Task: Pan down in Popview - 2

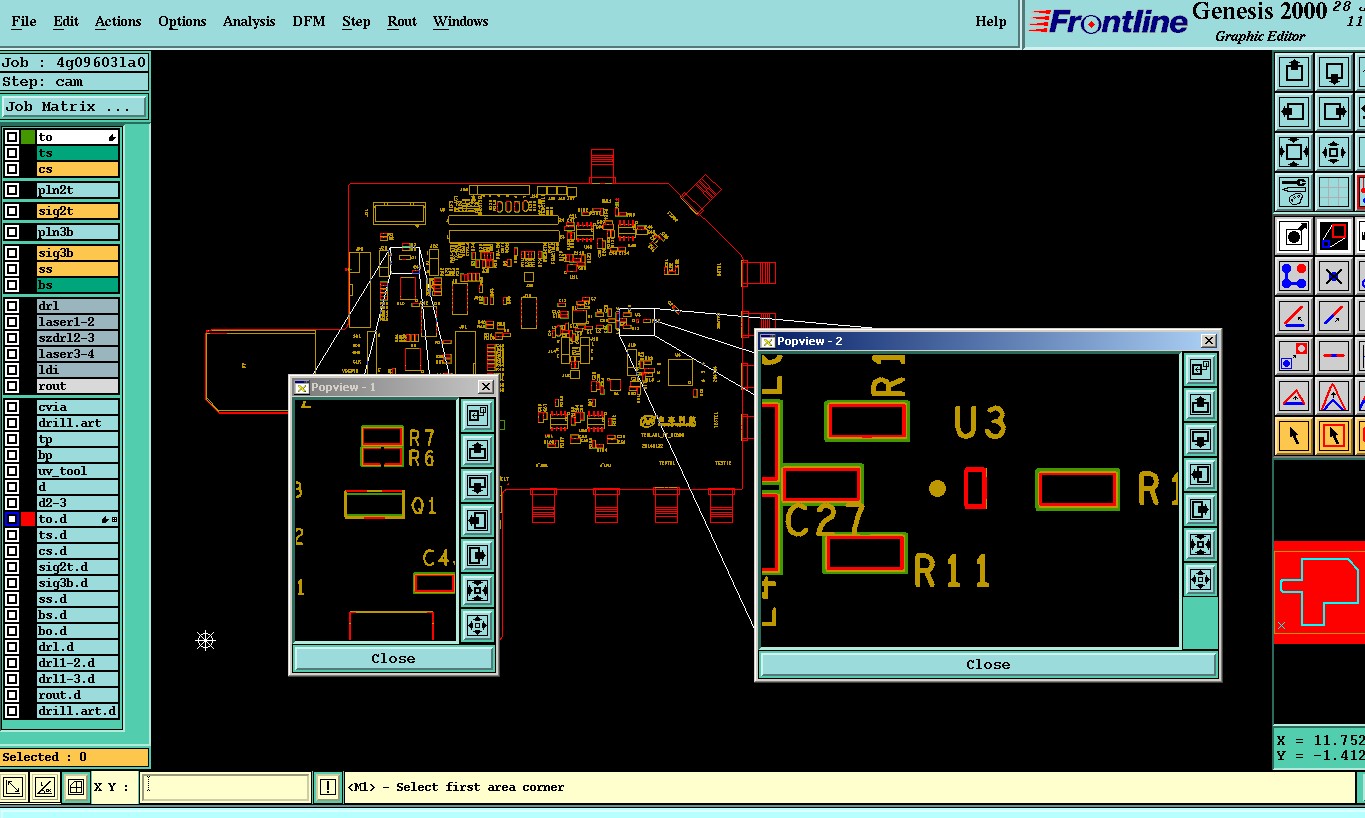Action: [x=1200, y=439]
